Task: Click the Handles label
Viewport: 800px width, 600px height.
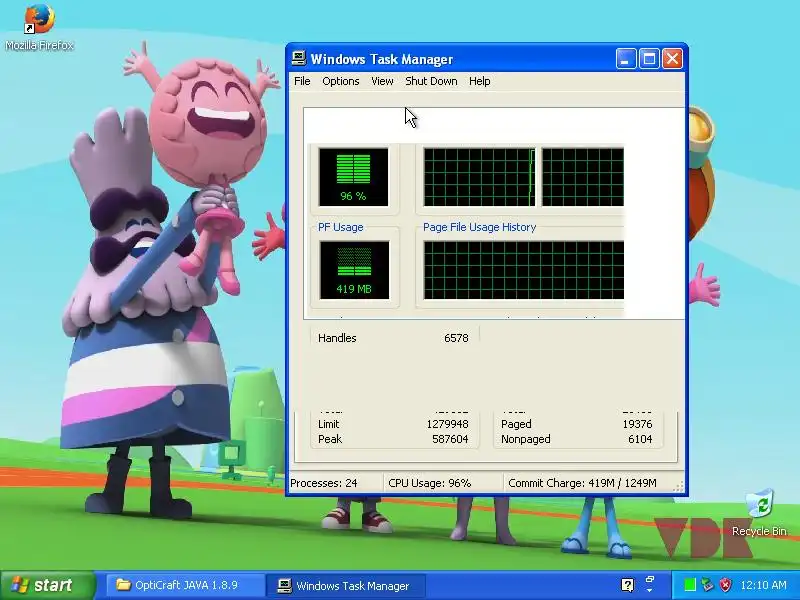Action: [337, 338]
